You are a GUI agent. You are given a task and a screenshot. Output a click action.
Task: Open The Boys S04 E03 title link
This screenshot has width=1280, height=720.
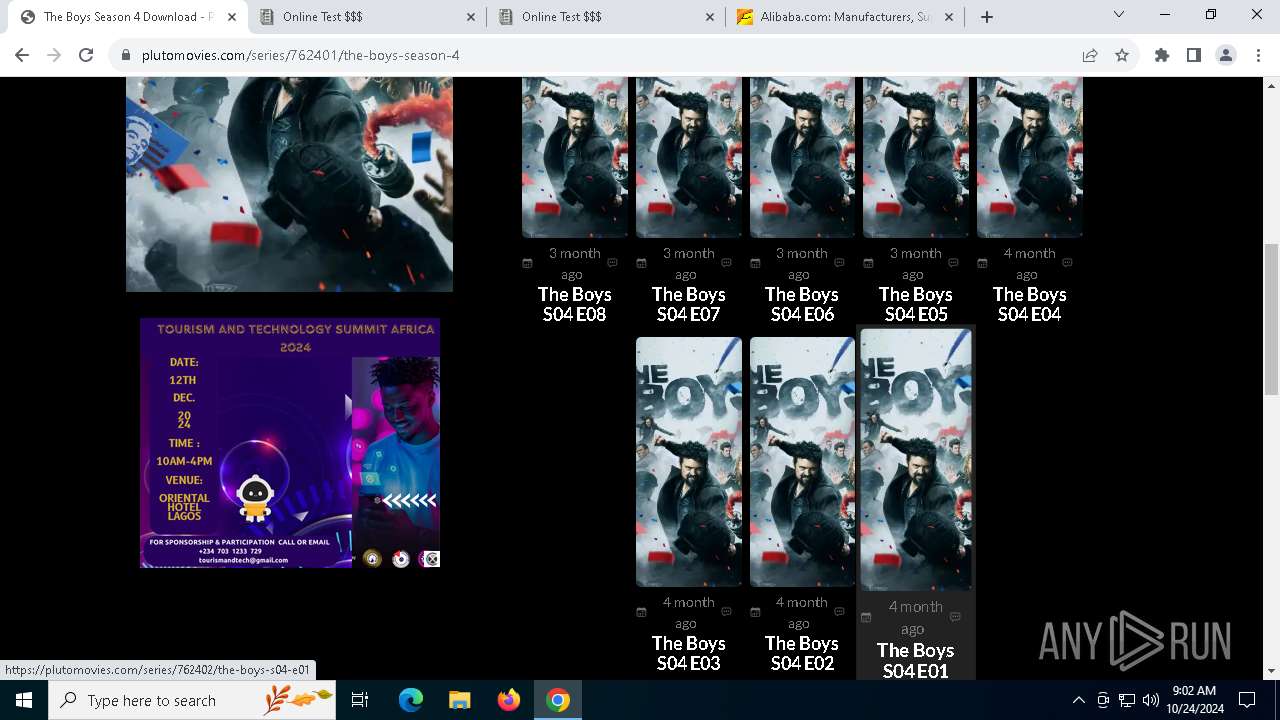pos(689,653)
